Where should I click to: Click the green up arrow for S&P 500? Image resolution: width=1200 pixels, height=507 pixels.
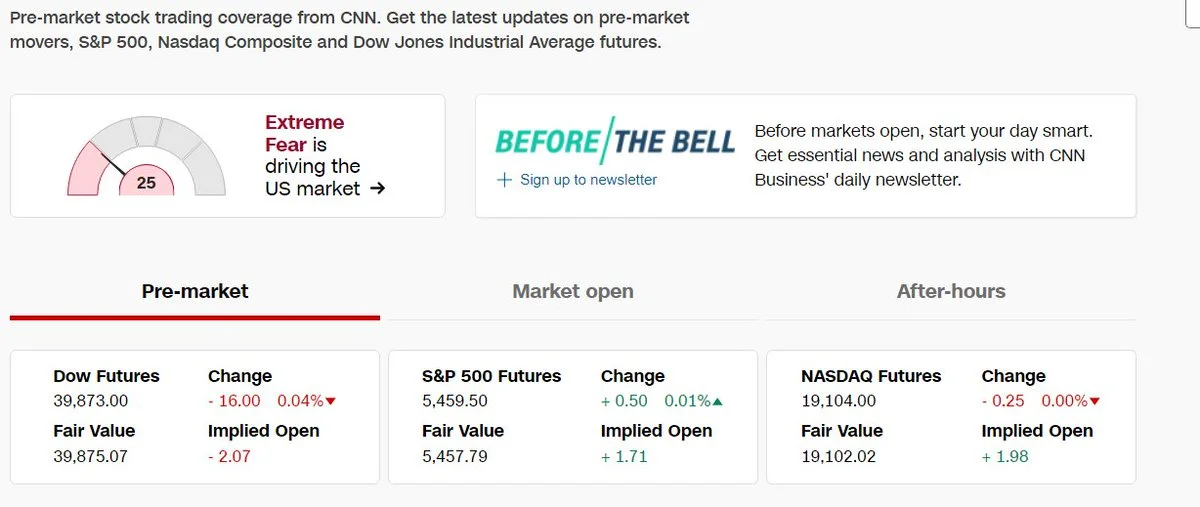[x=718, y=402]
